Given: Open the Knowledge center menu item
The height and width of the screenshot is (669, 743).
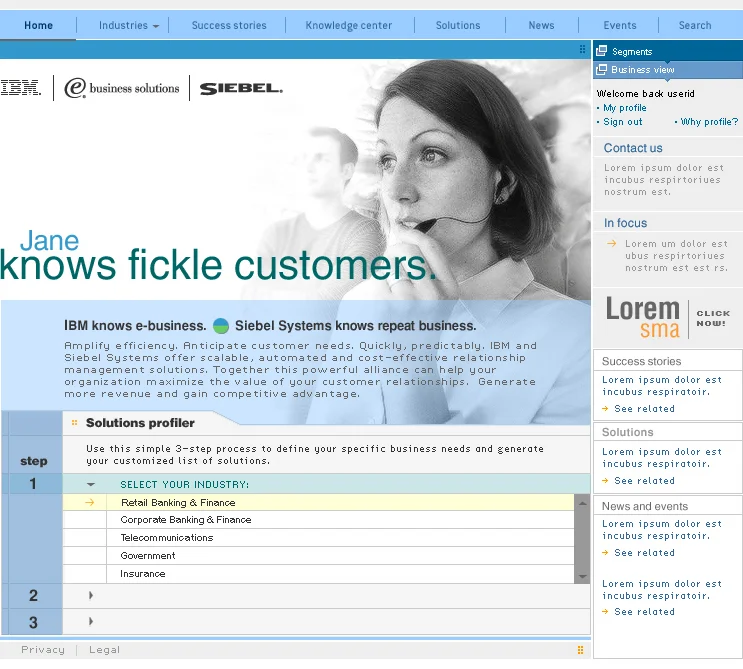Looking at the screenshot, I should point(349,26).
